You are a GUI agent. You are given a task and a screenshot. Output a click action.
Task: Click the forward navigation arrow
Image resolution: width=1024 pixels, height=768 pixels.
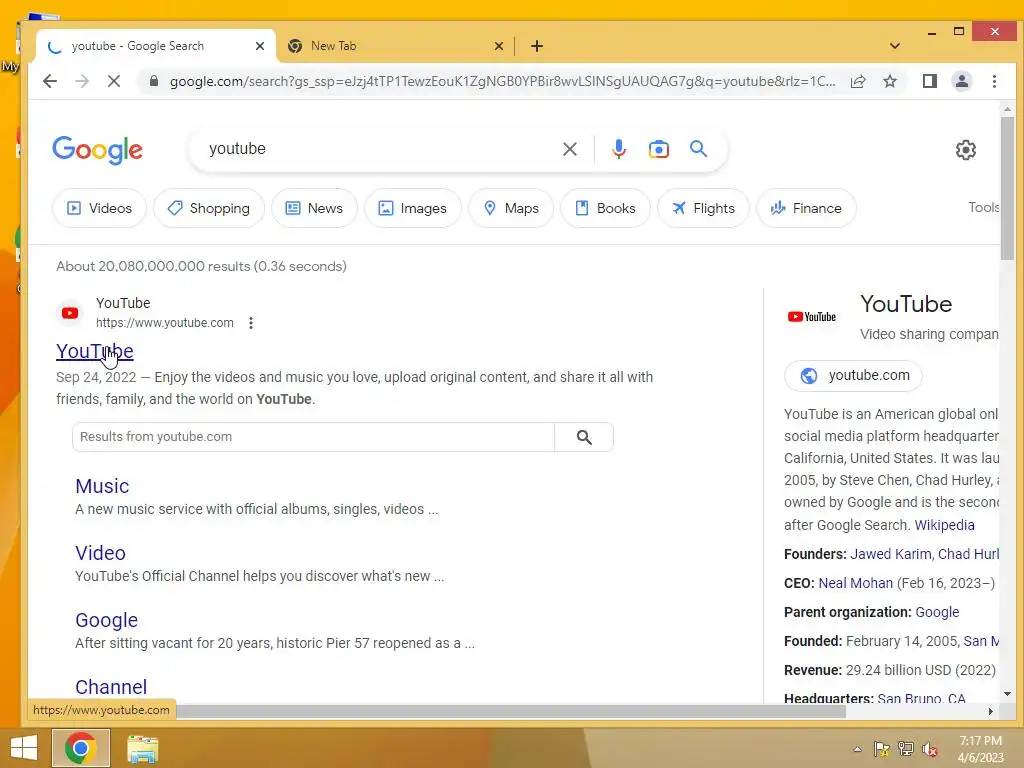(x=82, y=81)
